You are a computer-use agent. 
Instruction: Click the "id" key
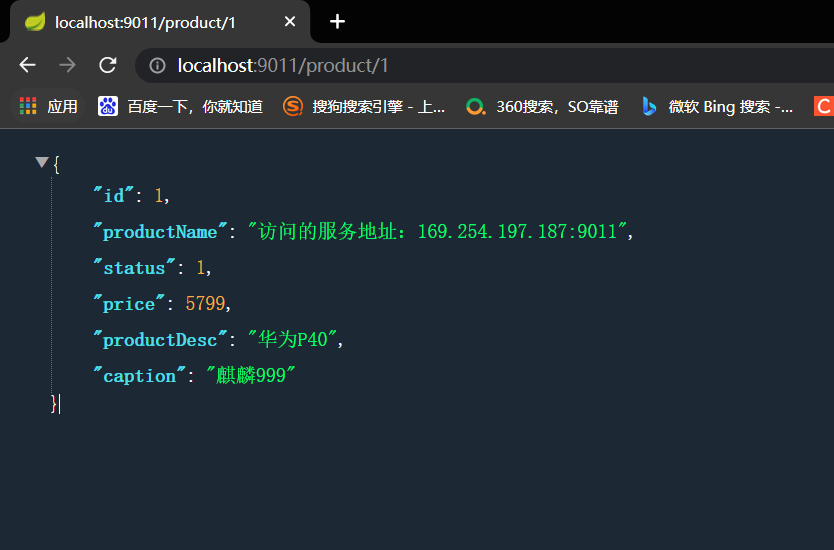click(x=114, y=195)
